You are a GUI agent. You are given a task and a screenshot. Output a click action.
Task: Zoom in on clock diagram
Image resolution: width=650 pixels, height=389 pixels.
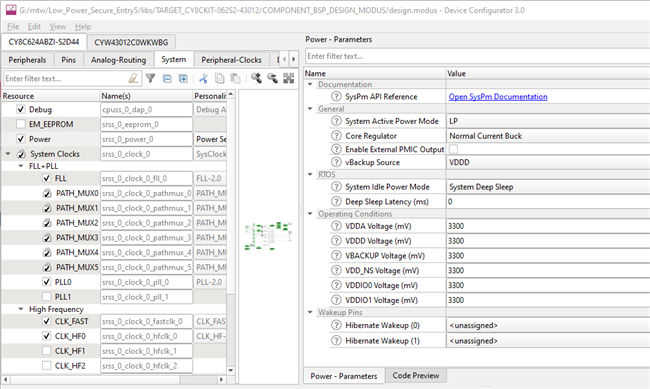tap(256, 78)
